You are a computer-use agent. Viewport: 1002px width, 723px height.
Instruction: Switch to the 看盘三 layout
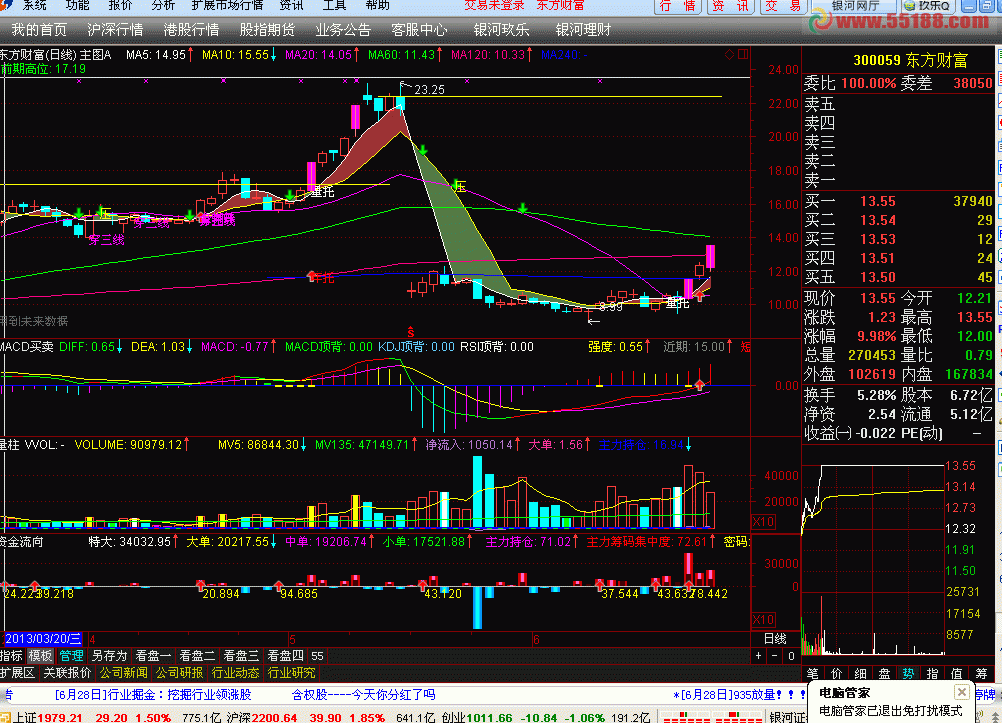click(x=241, y=655)
